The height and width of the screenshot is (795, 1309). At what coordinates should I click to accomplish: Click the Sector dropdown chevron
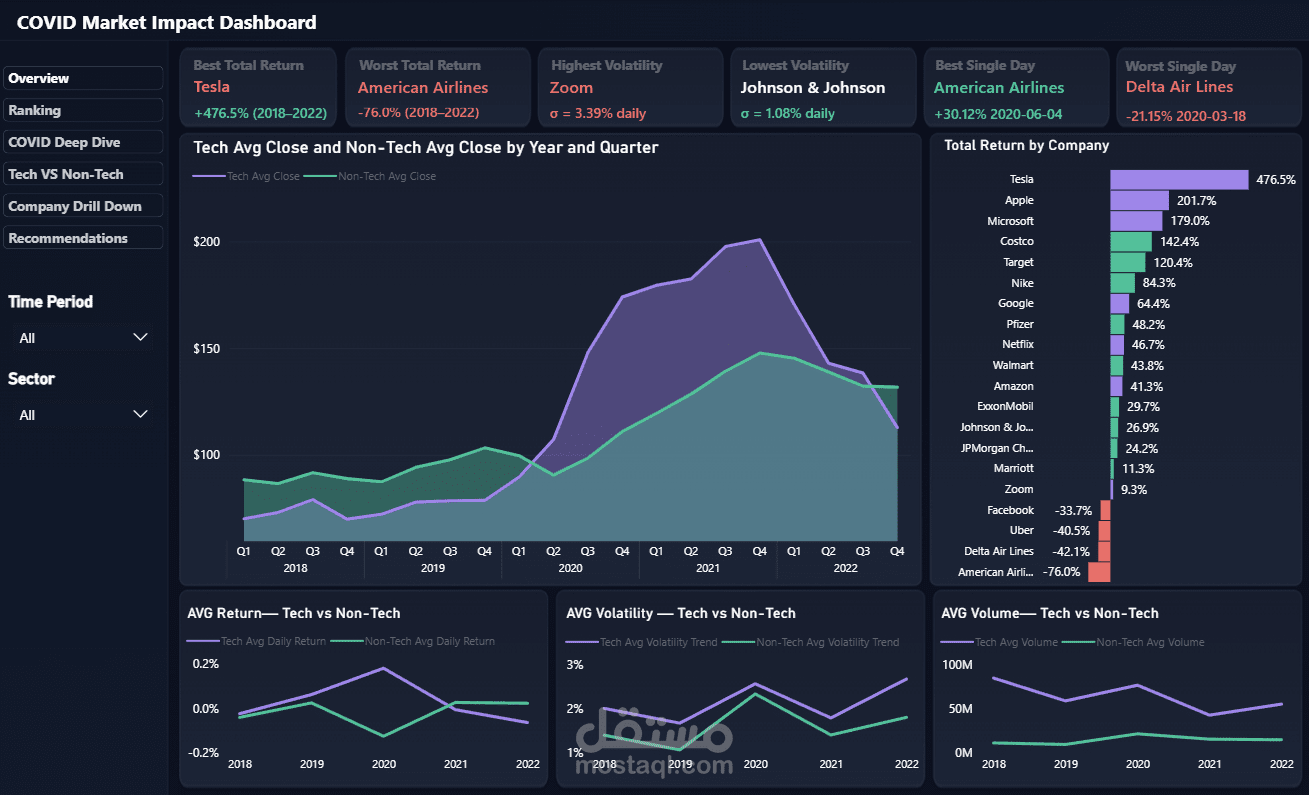[x=141, y=414]
